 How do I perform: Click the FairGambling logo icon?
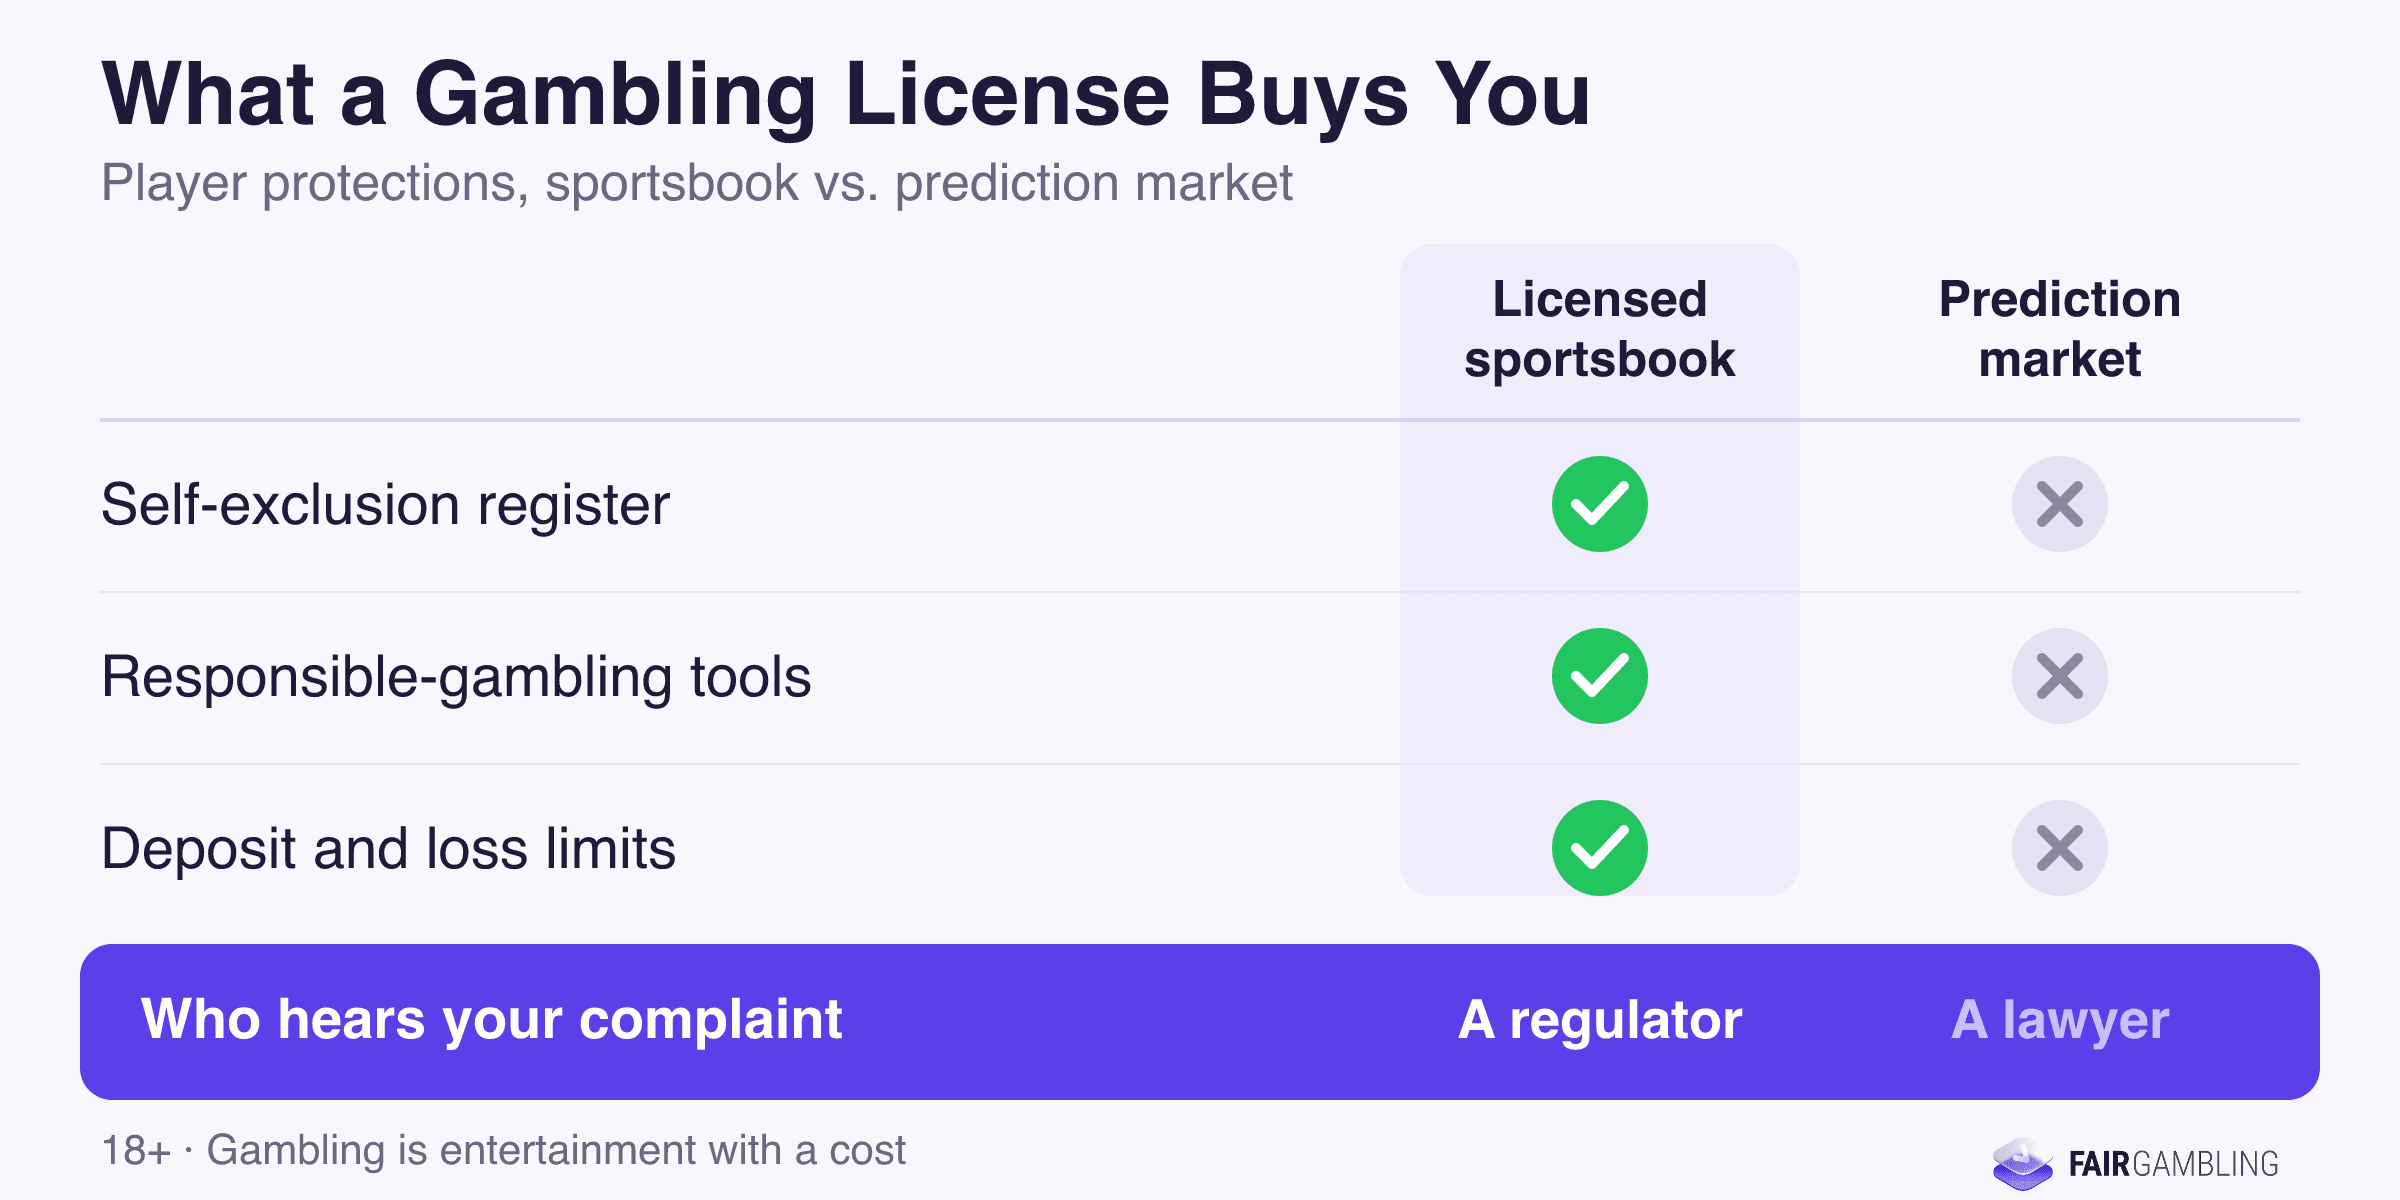(2022, 1163)
